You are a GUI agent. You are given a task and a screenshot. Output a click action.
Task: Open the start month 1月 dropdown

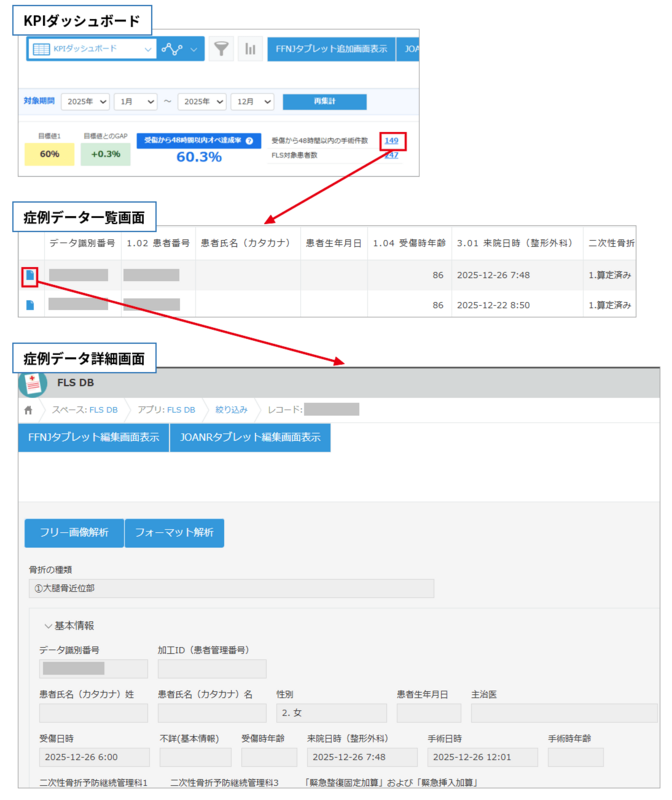point(136,102)
